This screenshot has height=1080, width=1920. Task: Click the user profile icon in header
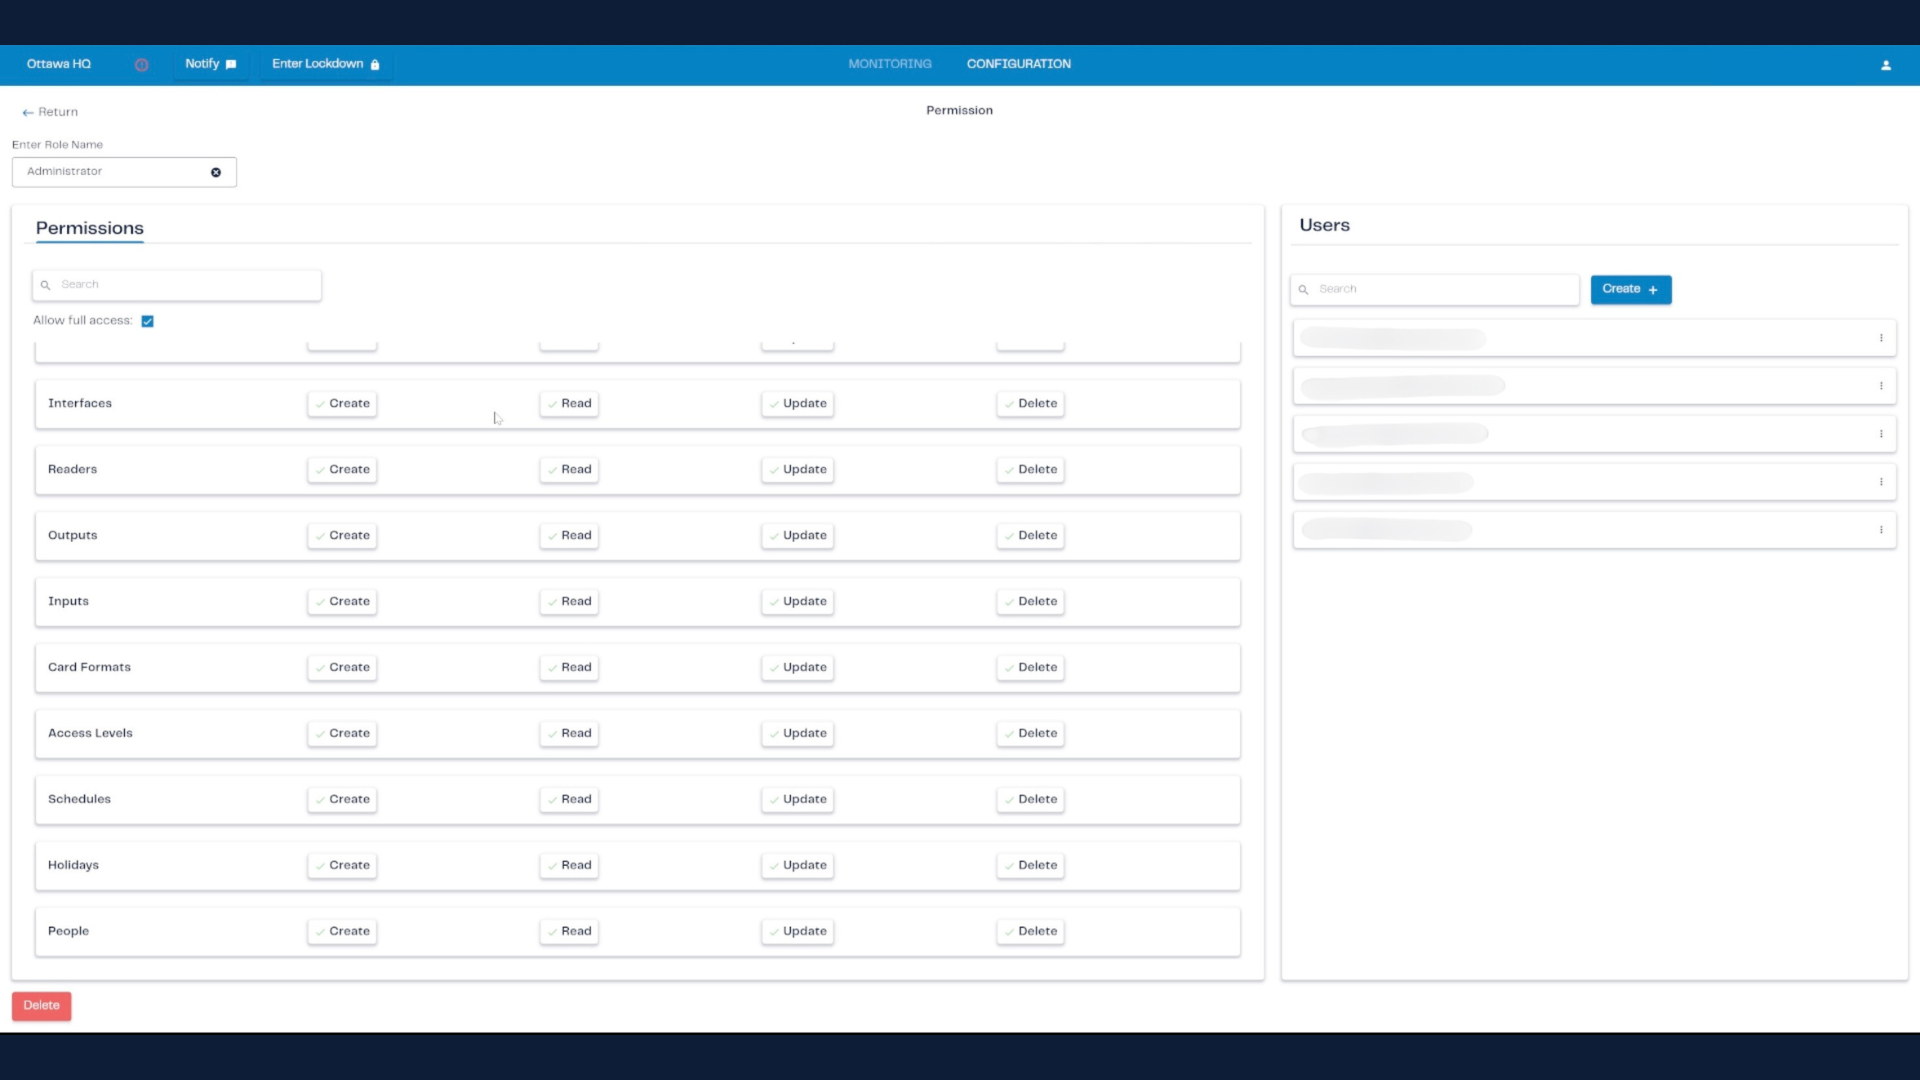pyautogui.click(x=1886, y=65)
